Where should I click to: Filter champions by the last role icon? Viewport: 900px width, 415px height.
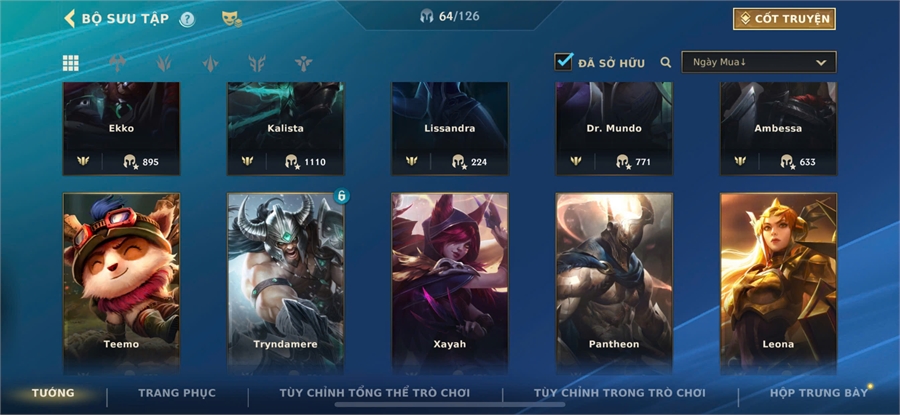(303, 63)
